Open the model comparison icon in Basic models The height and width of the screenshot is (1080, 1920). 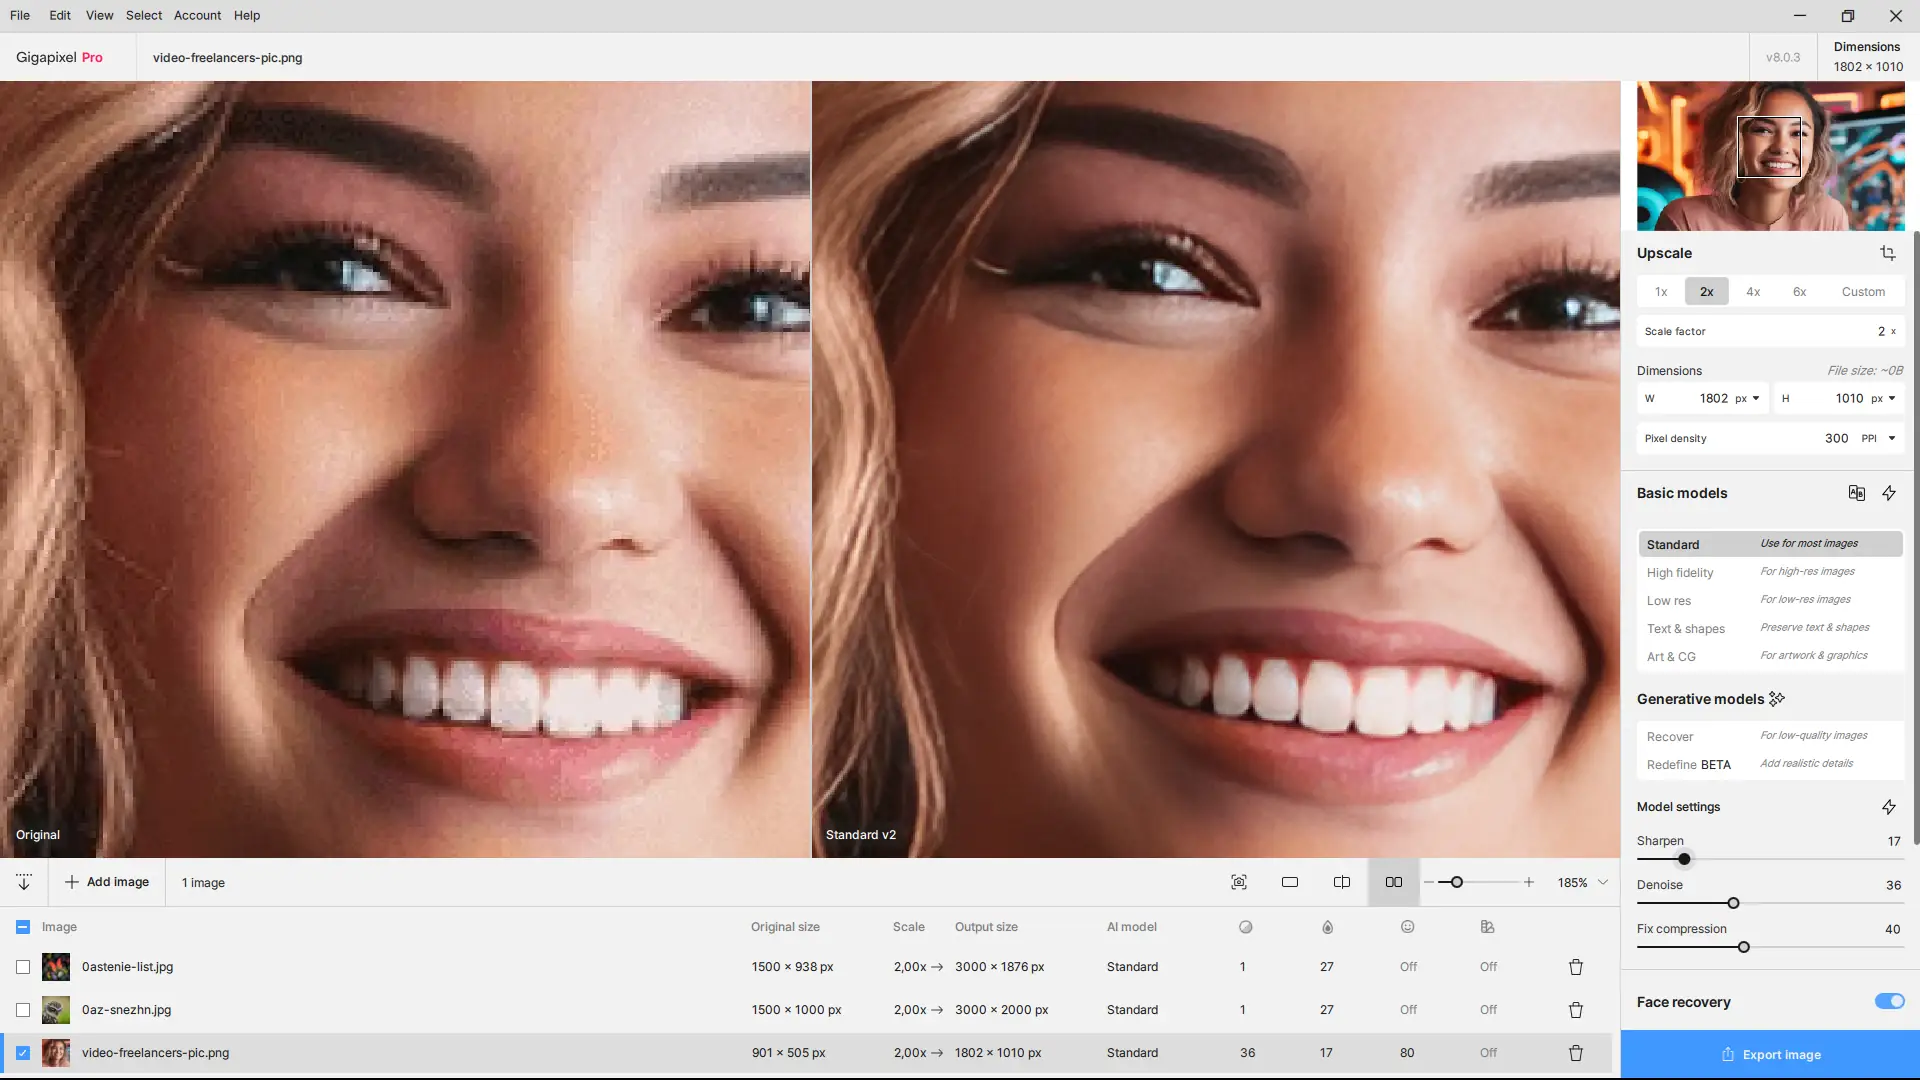1856,493
